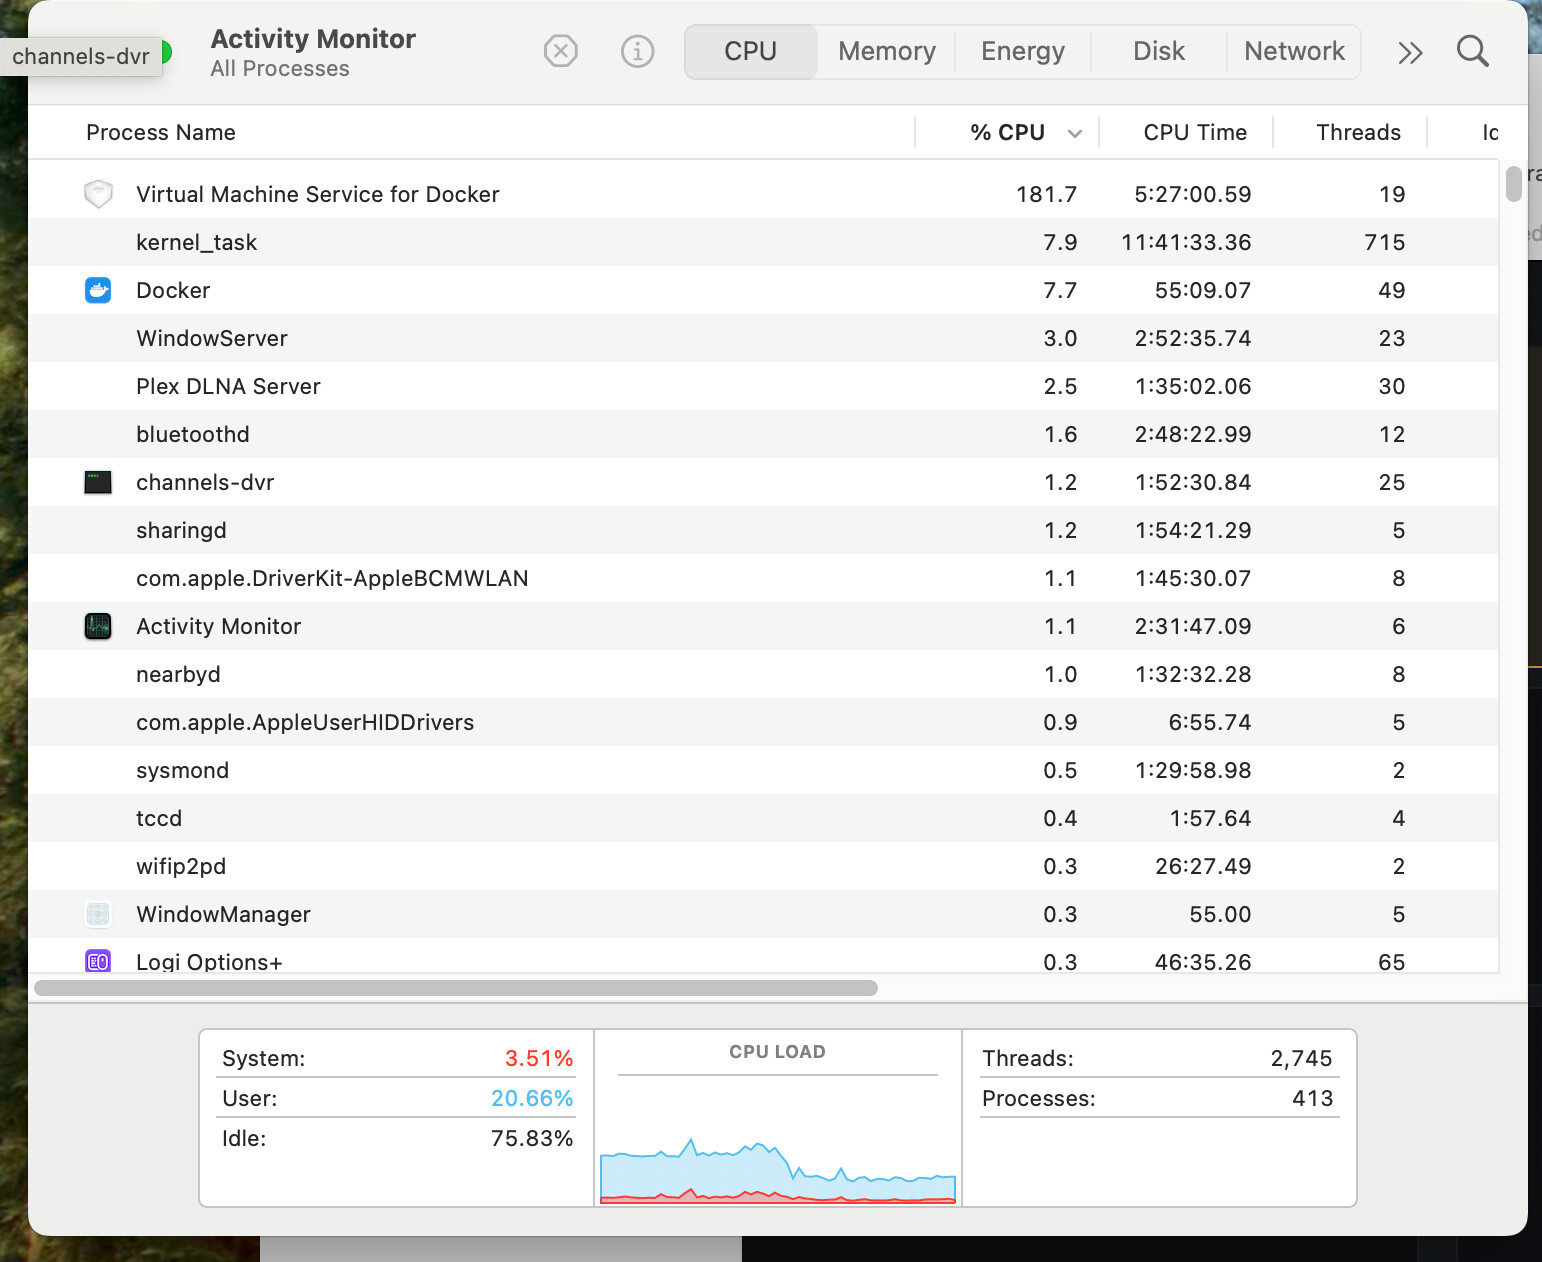Click the Activity Monitor app icon in list
This screenshot has height=1262, width=1542.
98,626
